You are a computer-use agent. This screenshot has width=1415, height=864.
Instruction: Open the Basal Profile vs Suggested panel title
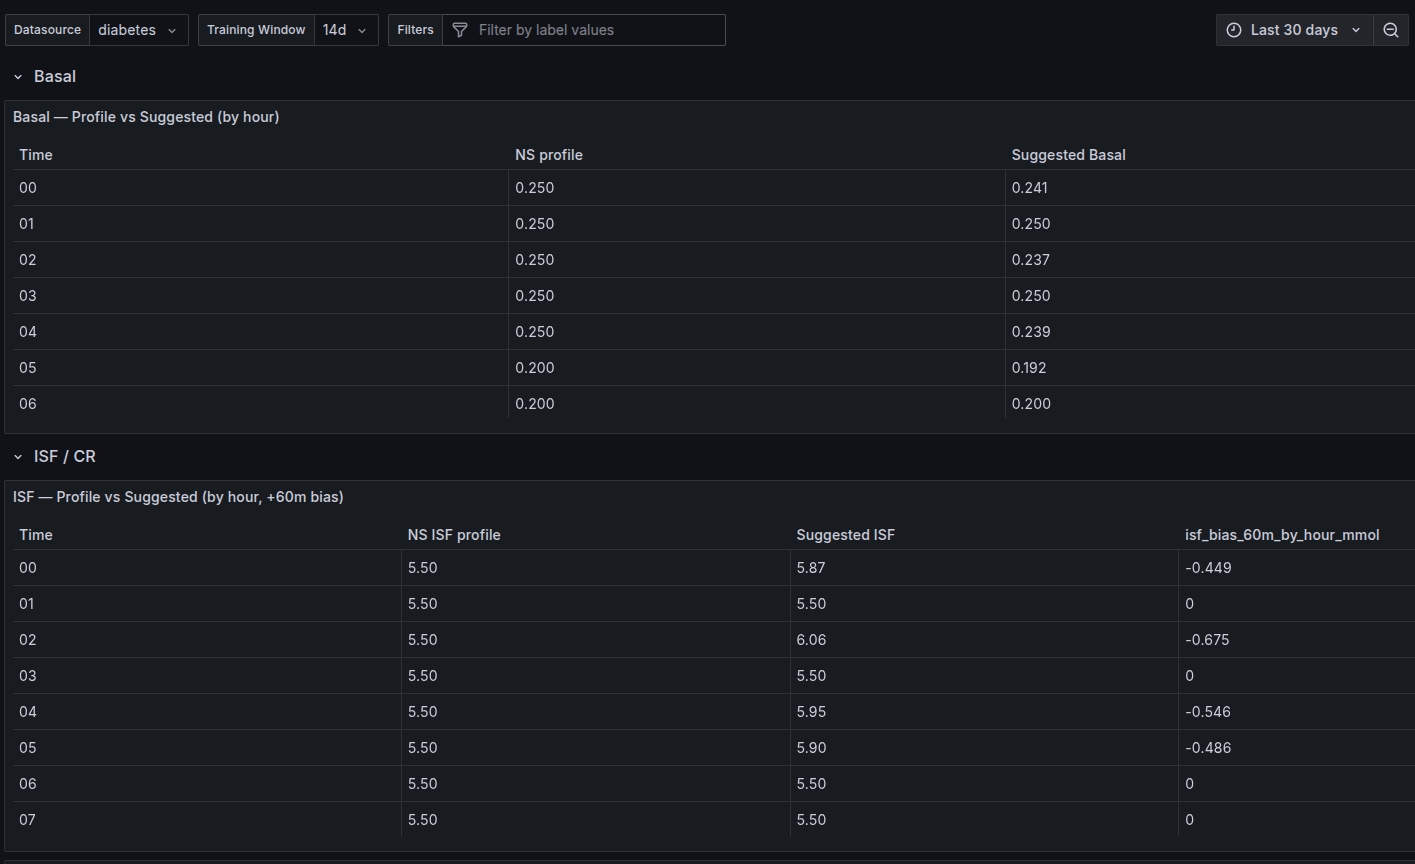coord(146,117)
